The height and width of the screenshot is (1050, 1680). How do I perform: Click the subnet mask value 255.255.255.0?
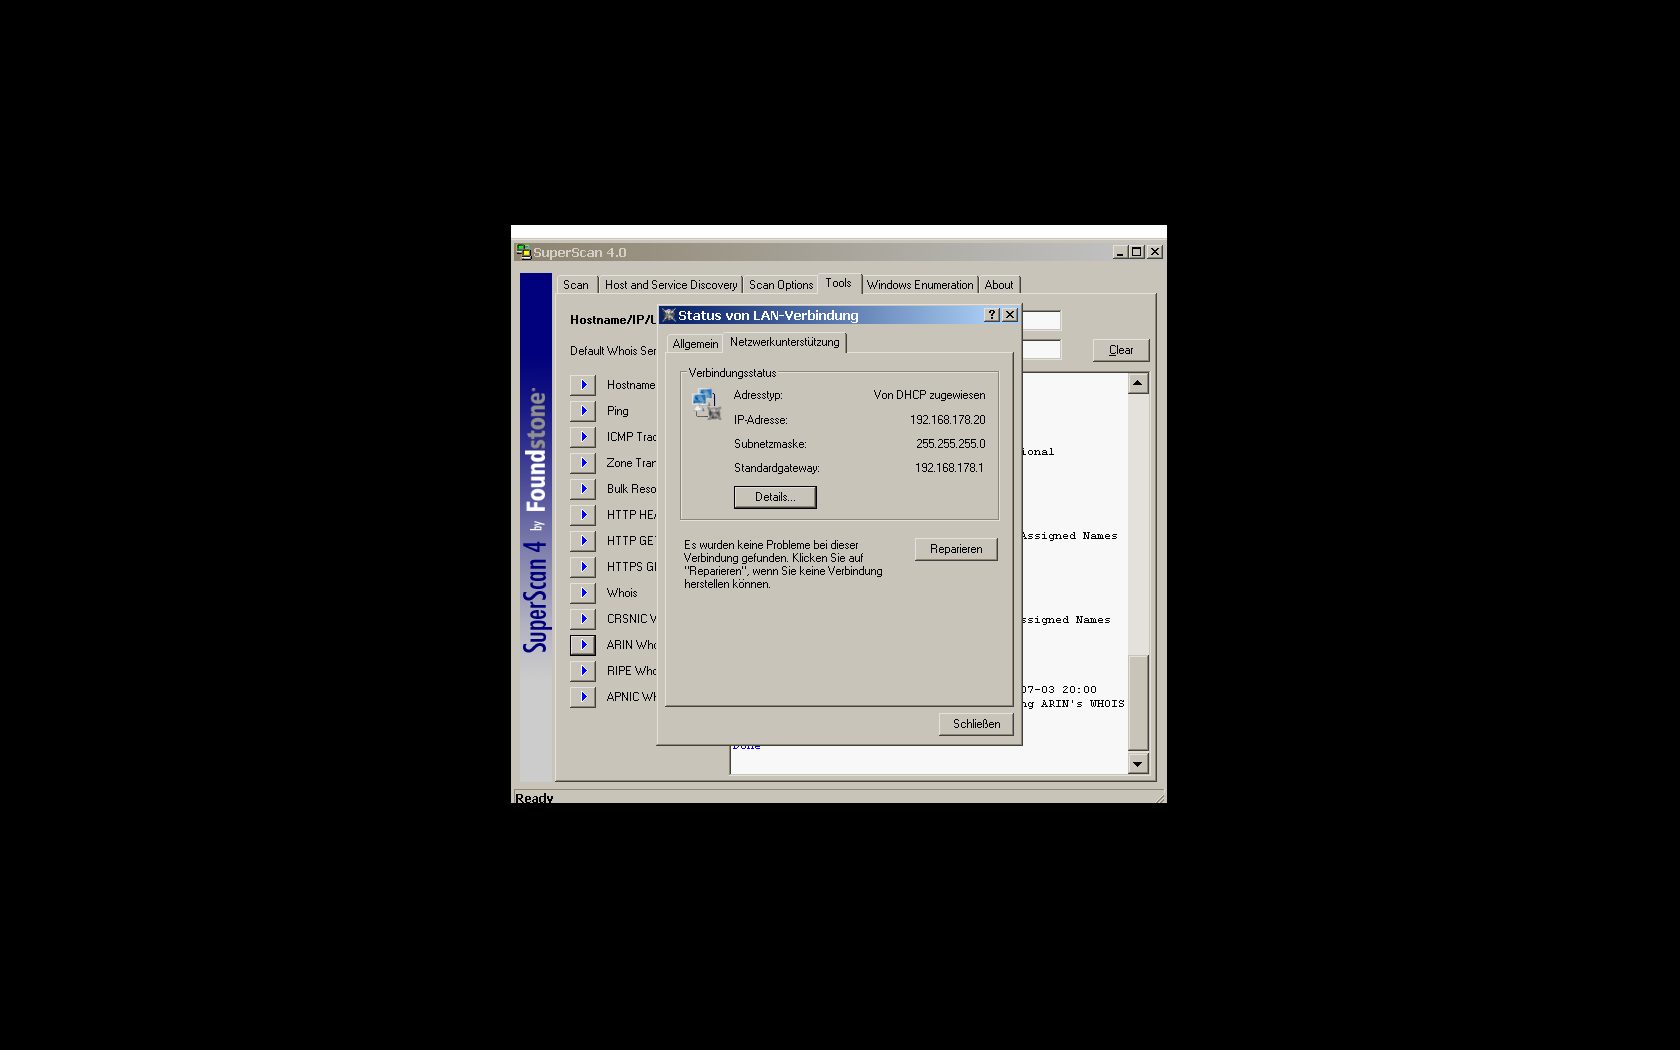tap(950, 444)
